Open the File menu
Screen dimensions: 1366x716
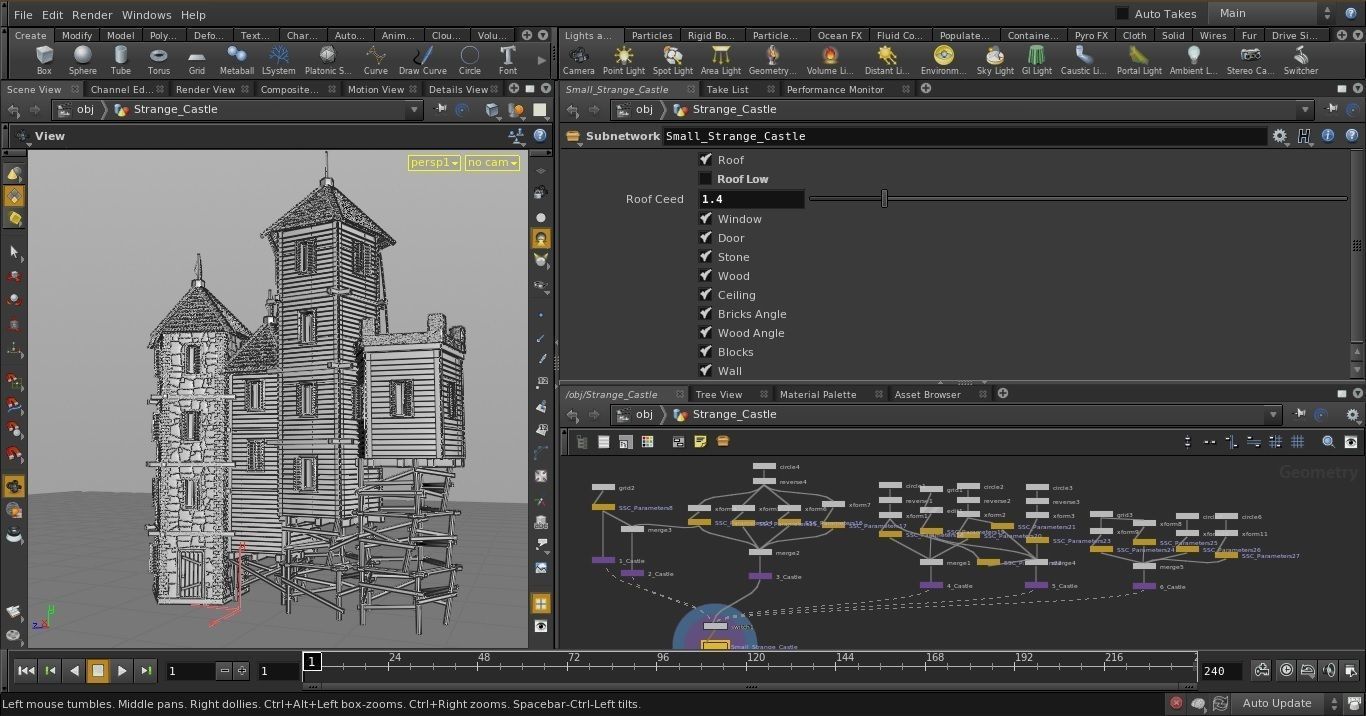pos(23,15)
